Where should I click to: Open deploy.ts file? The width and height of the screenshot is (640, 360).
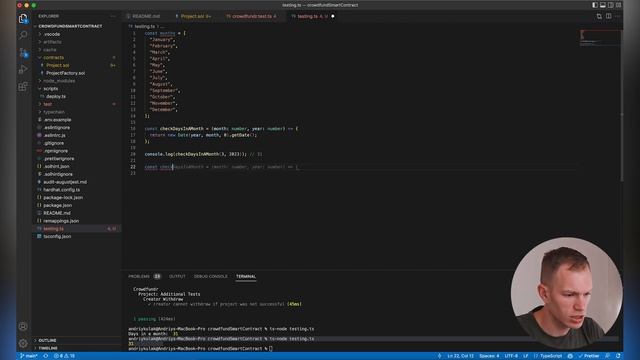point(77,96)
